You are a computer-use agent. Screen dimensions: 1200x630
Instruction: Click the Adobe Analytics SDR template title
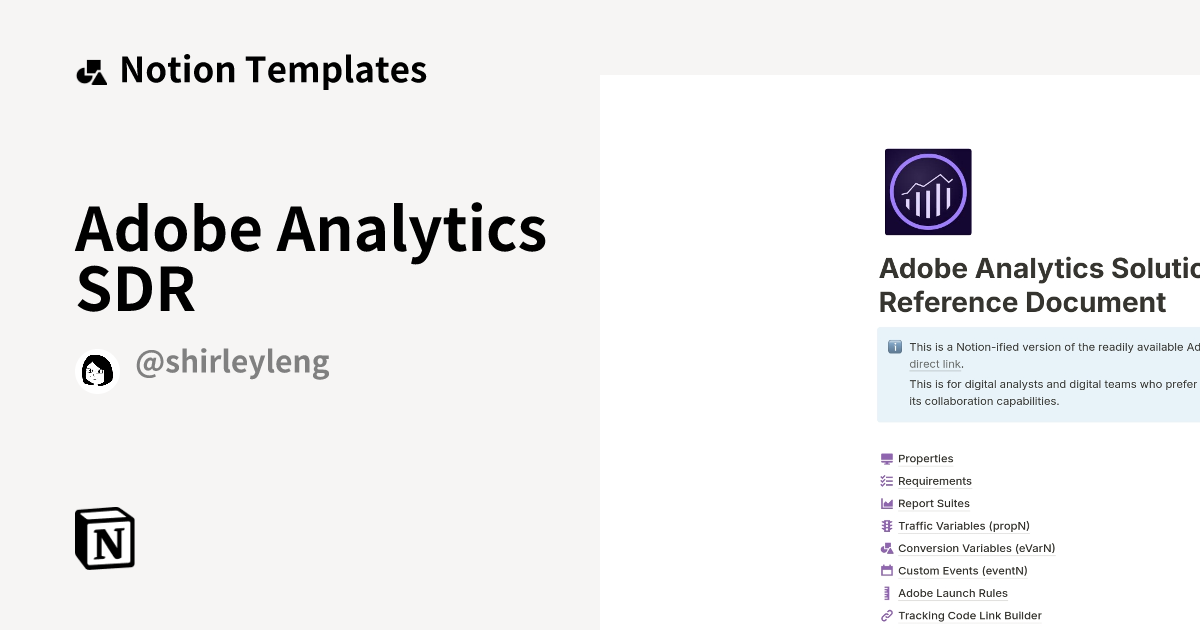coord(310,258)
